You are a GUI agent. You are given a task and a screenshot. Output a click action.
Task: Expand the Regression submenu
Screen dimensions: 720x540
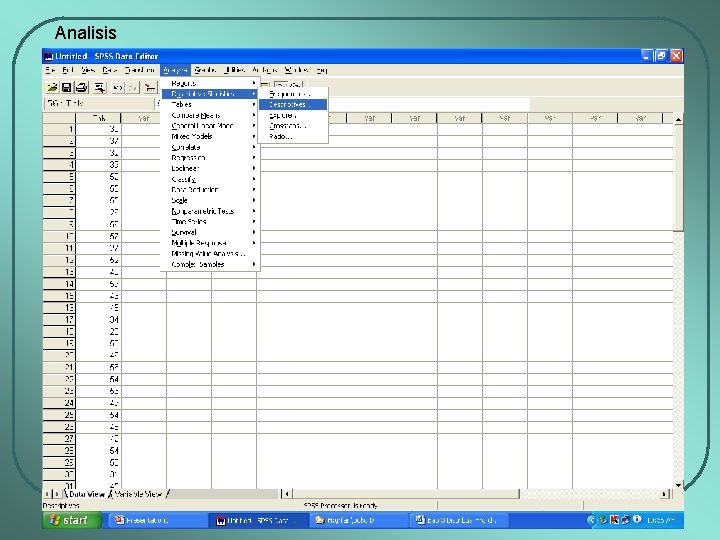(x=210, y=158)
